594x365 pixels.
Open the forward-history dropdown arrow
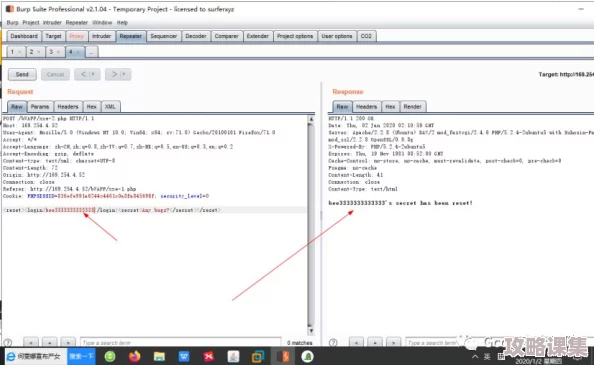pos(124,74)
